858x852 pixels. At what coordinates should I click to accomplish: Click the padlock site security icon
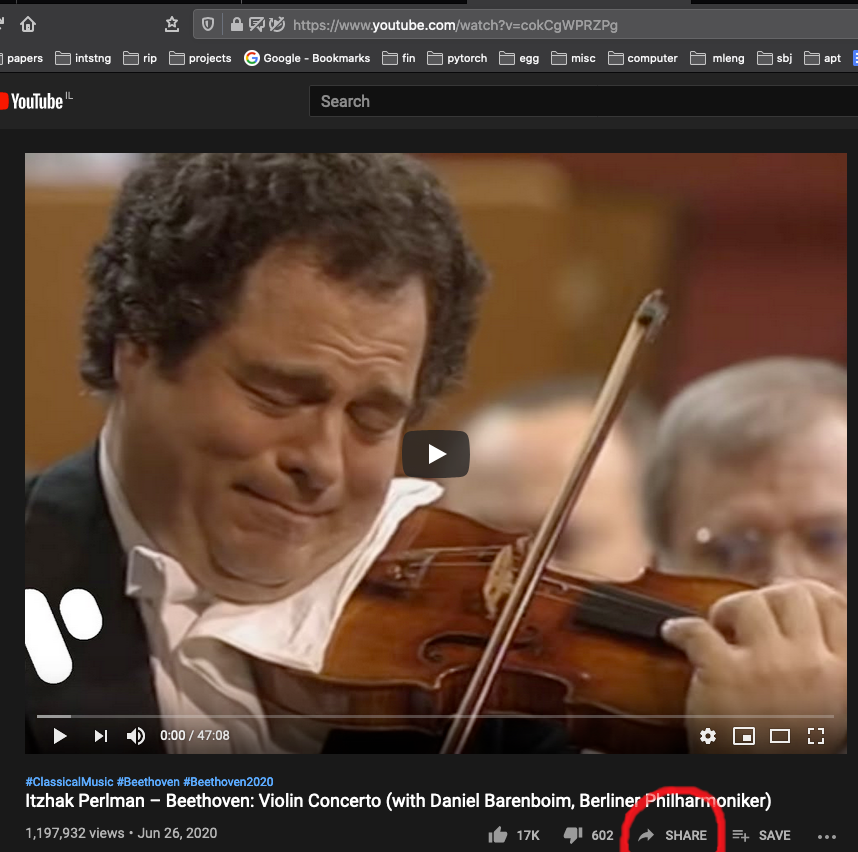coord(236,25)
